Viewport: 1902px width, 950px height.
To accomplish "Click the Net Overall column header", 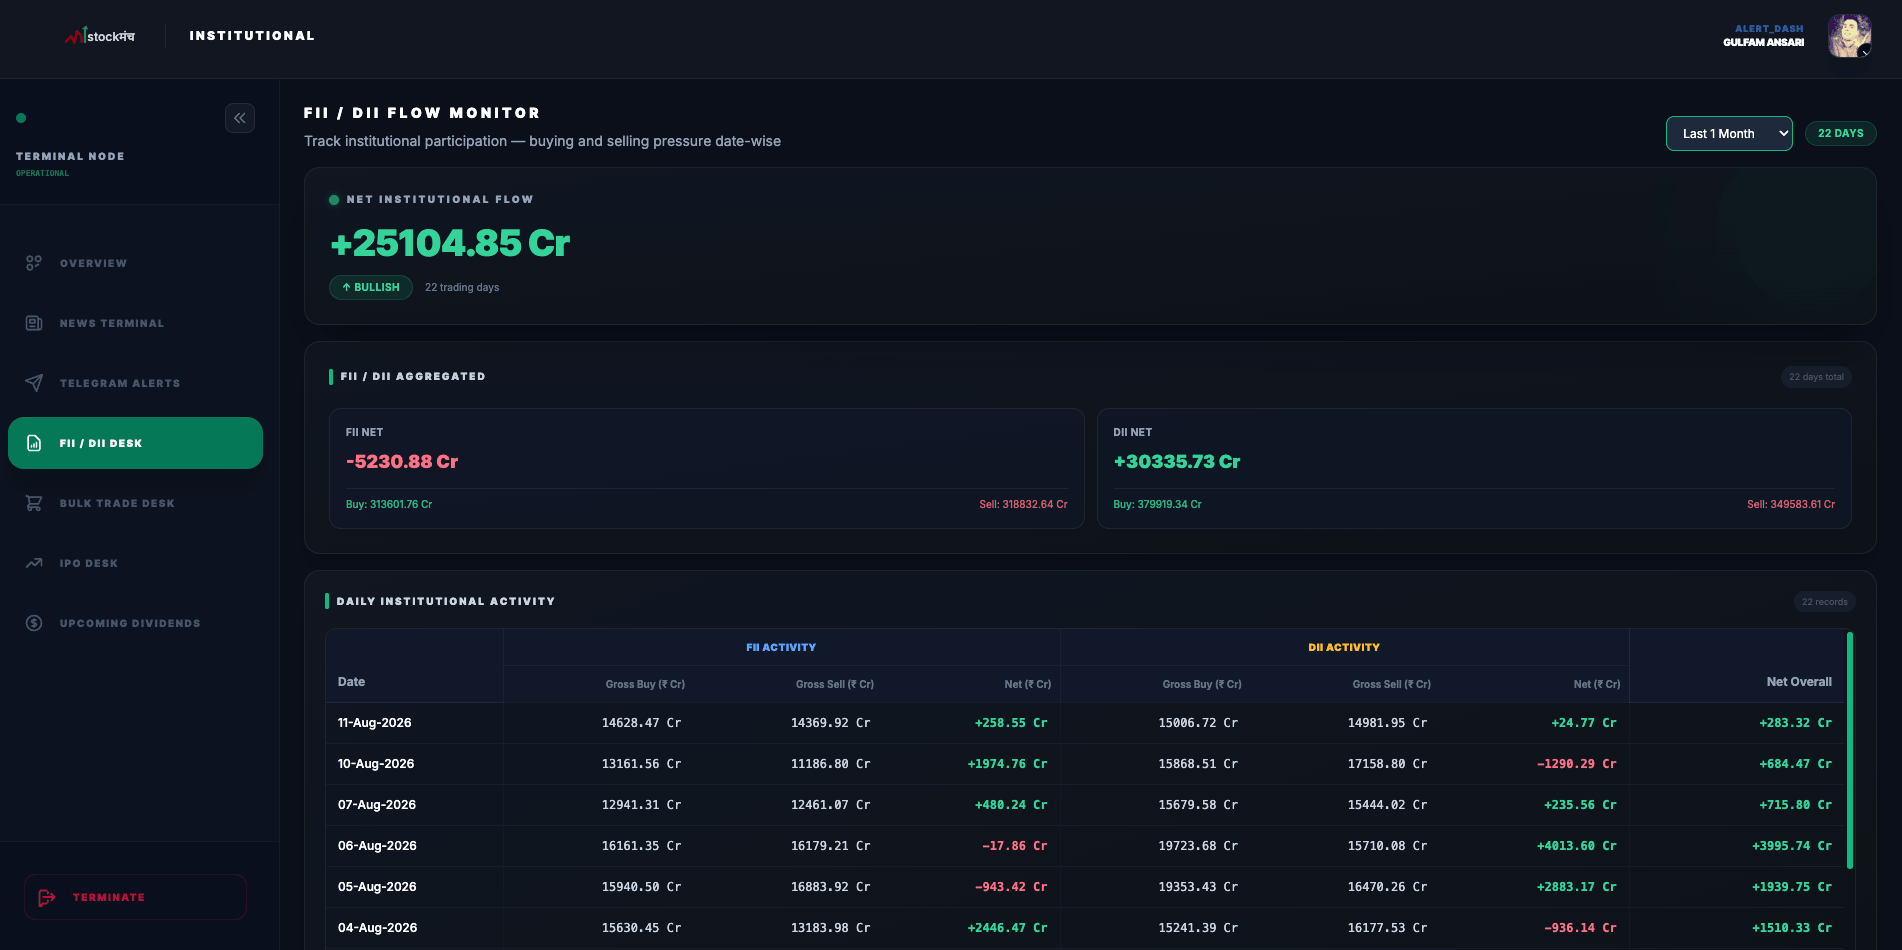I will [1799, 682].
